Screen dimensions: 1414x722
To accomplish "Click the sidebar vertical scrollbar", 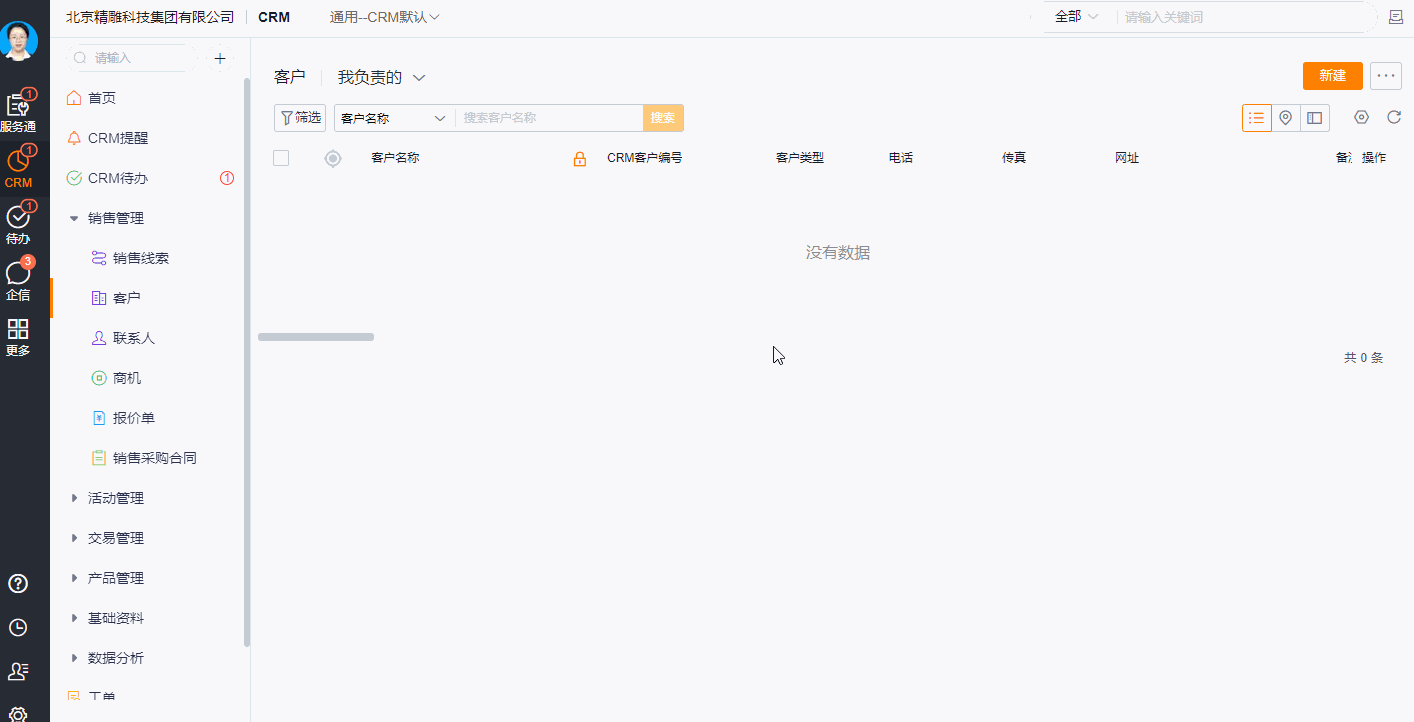I will pyautogui.click(x=247, y=360).
